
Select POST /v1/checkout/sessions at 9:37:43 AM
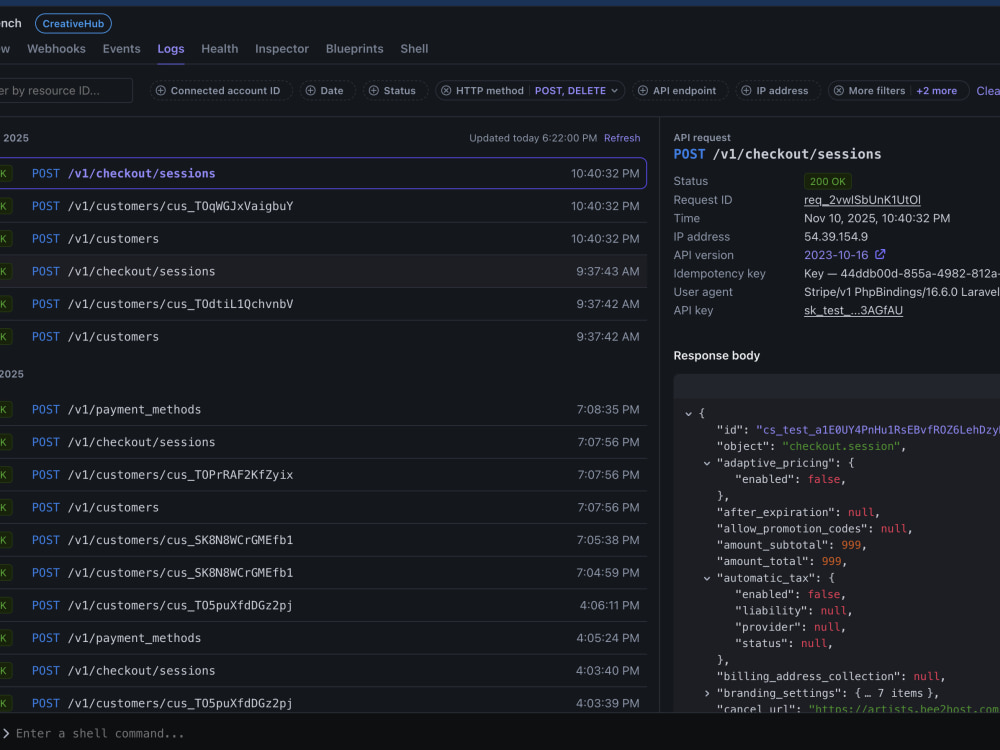point(322,271)
